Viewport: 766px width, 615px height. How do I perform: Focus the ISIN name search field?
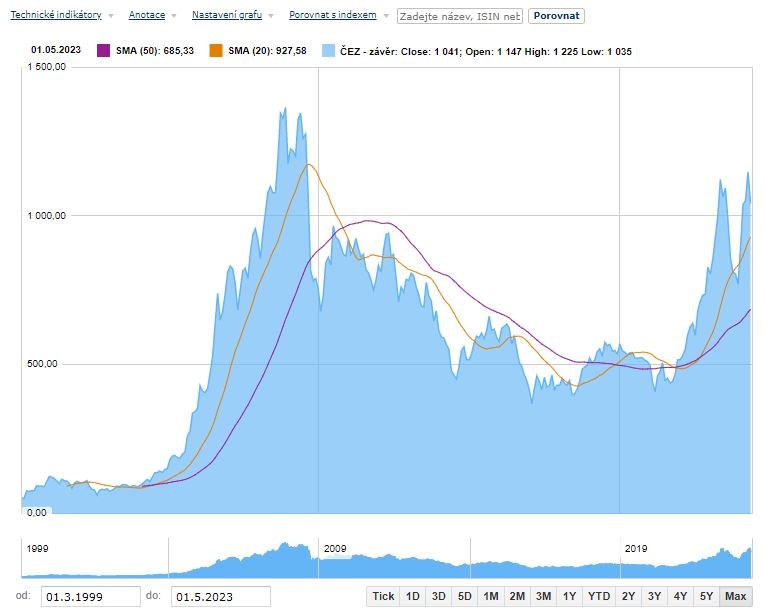459,17
